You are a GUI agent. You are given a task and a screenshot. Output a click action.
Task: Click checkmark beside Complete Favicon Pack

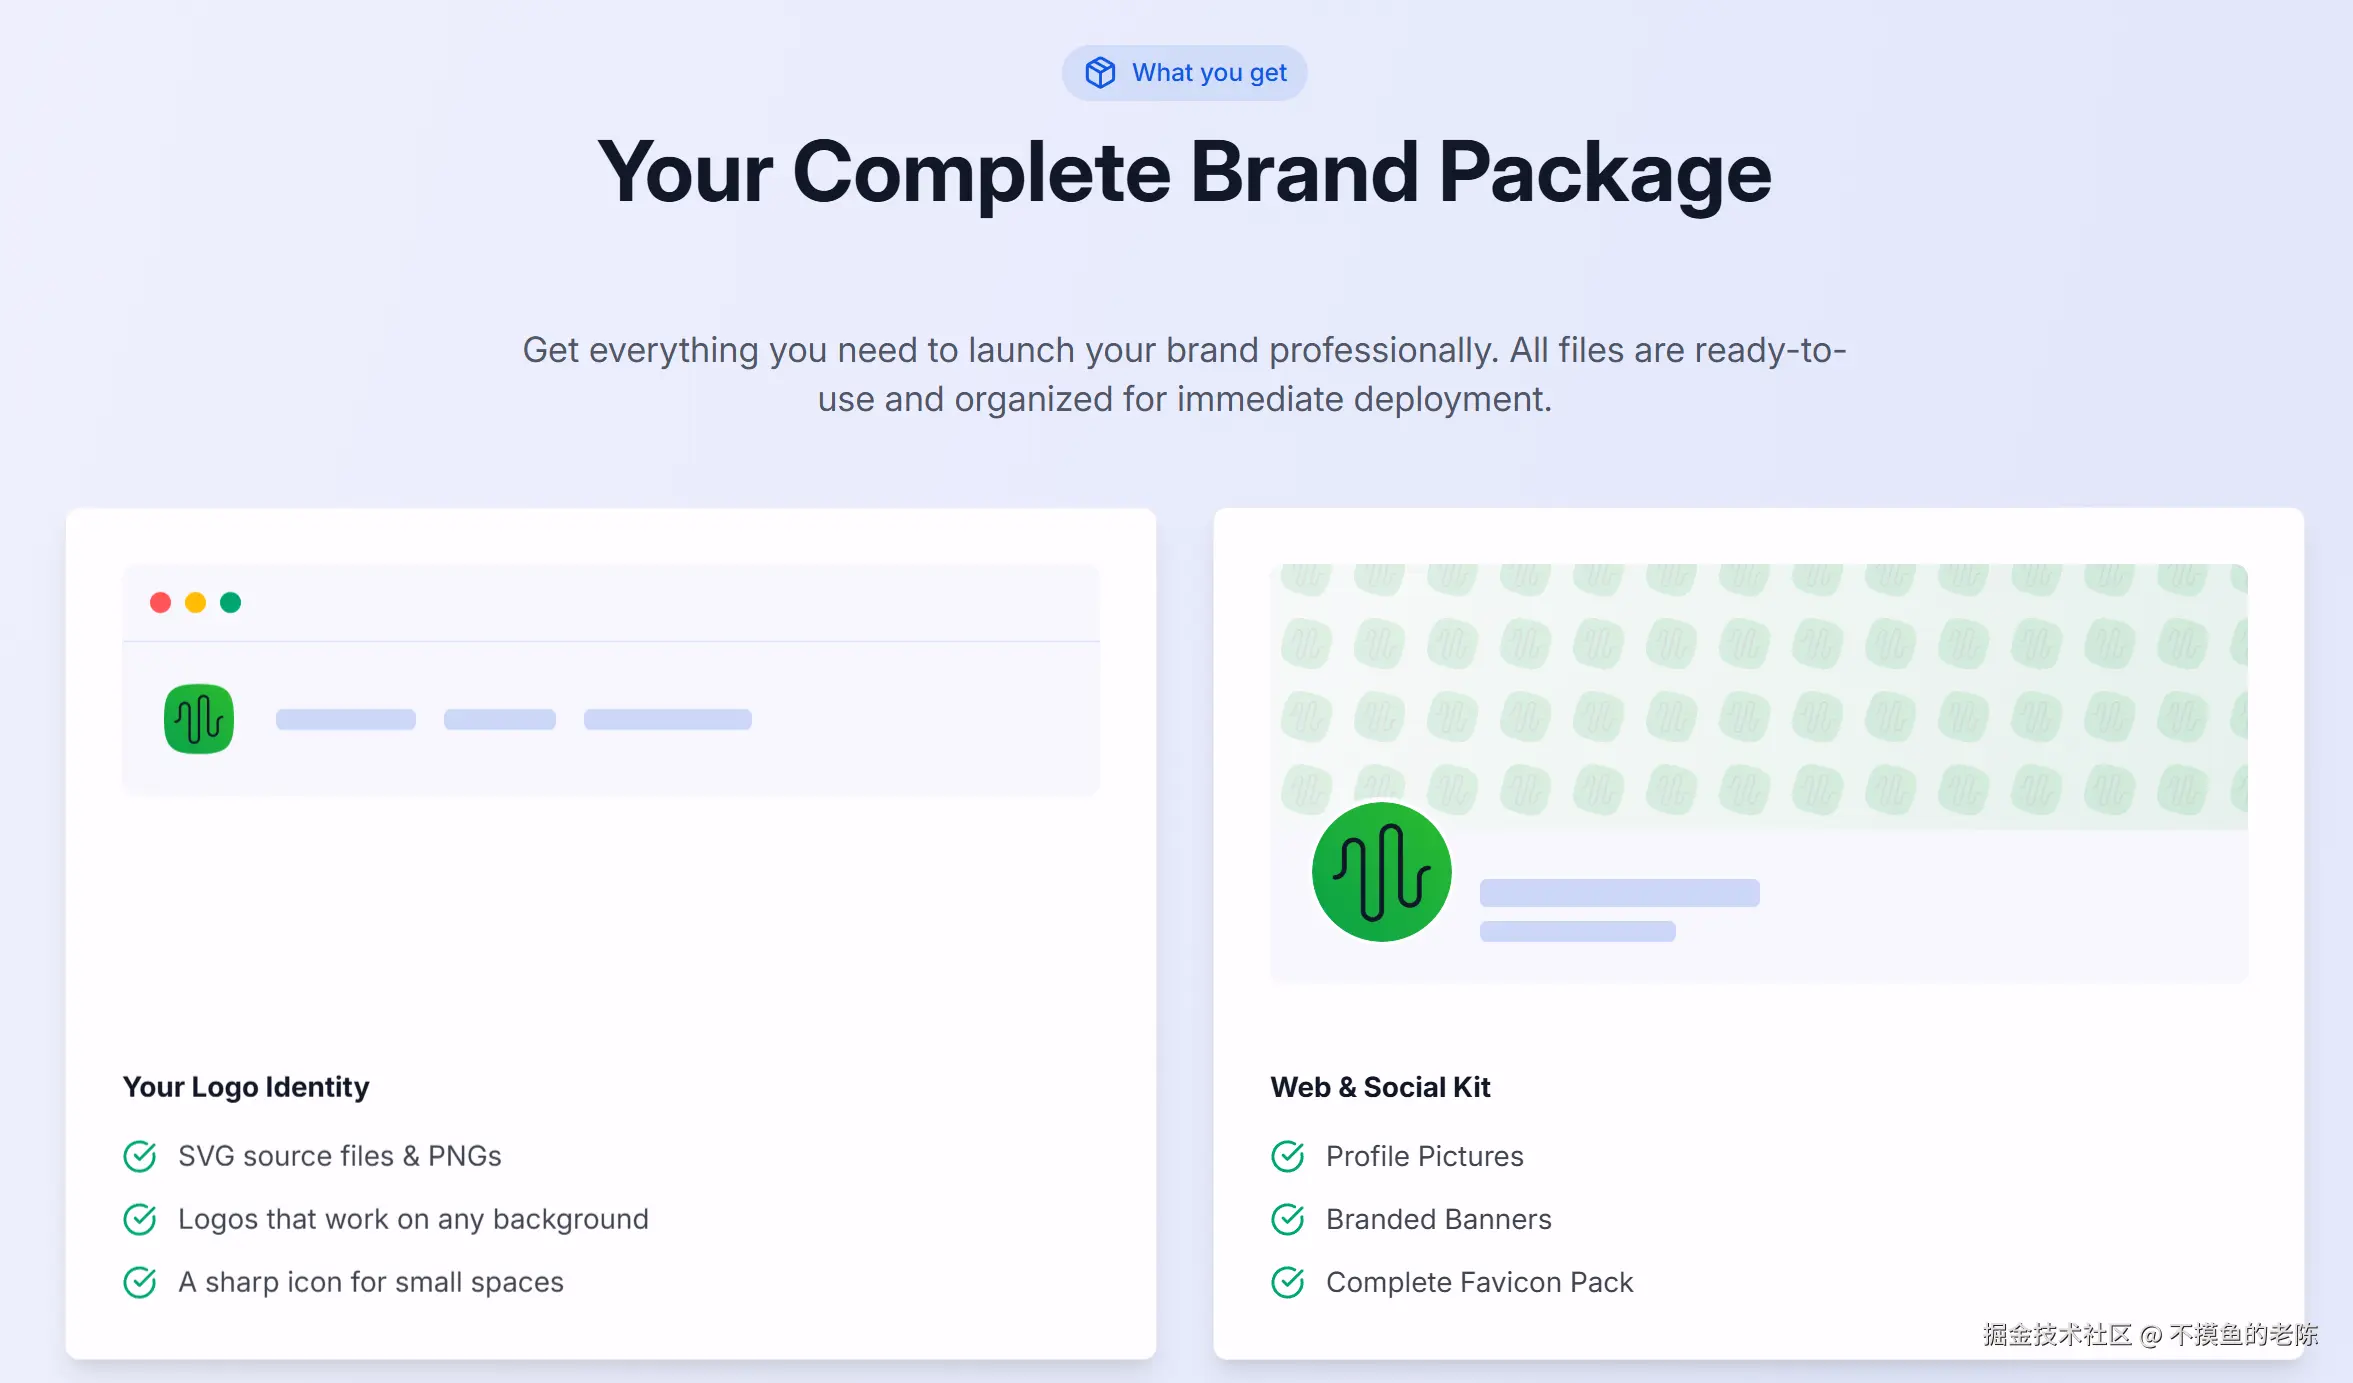[x=1288, y=1282]
